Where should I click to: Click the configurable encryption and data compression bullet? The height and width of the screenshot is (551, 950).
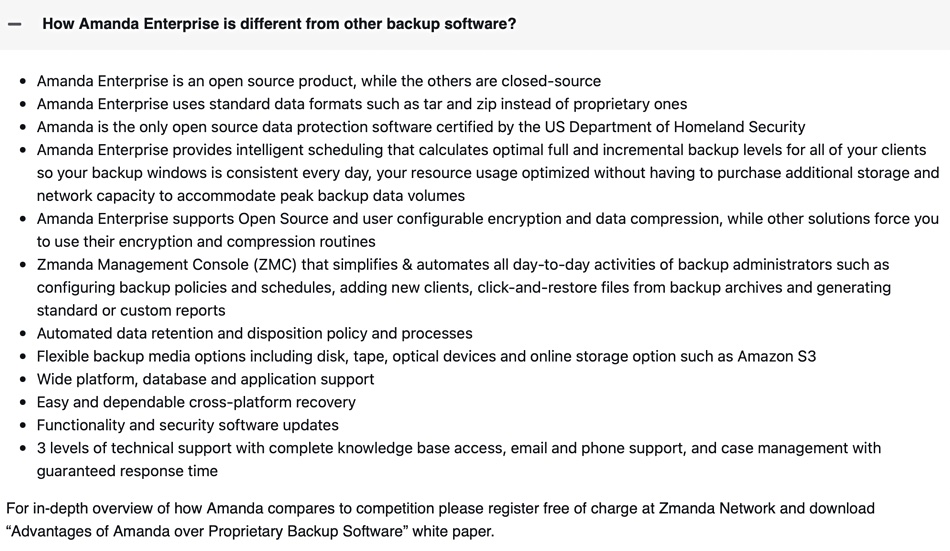click(488, 230)
